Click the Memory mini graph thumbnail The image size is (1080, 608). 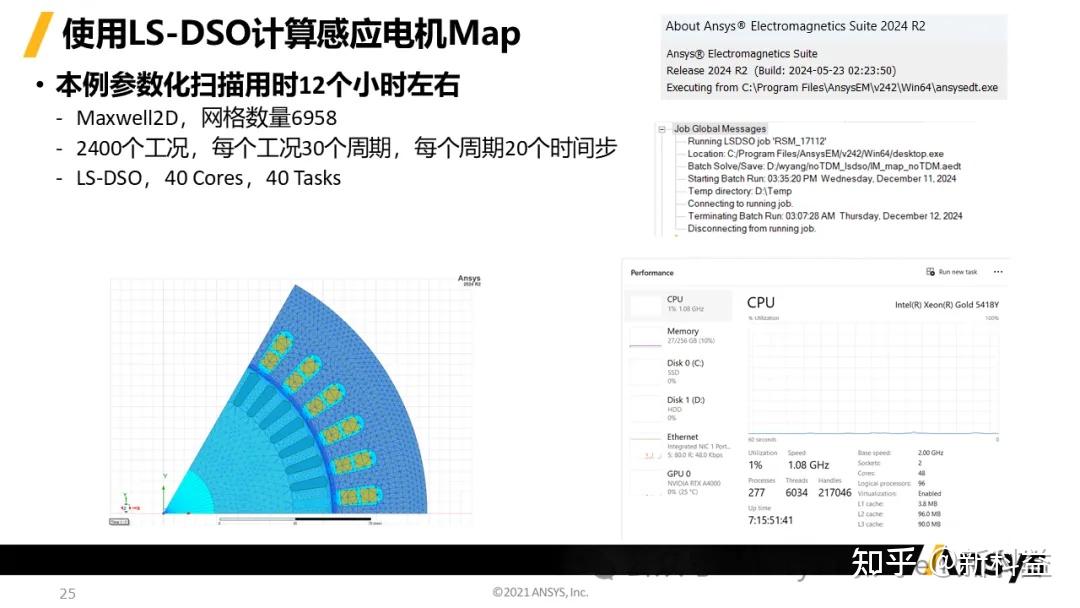[x=646, y=337]
